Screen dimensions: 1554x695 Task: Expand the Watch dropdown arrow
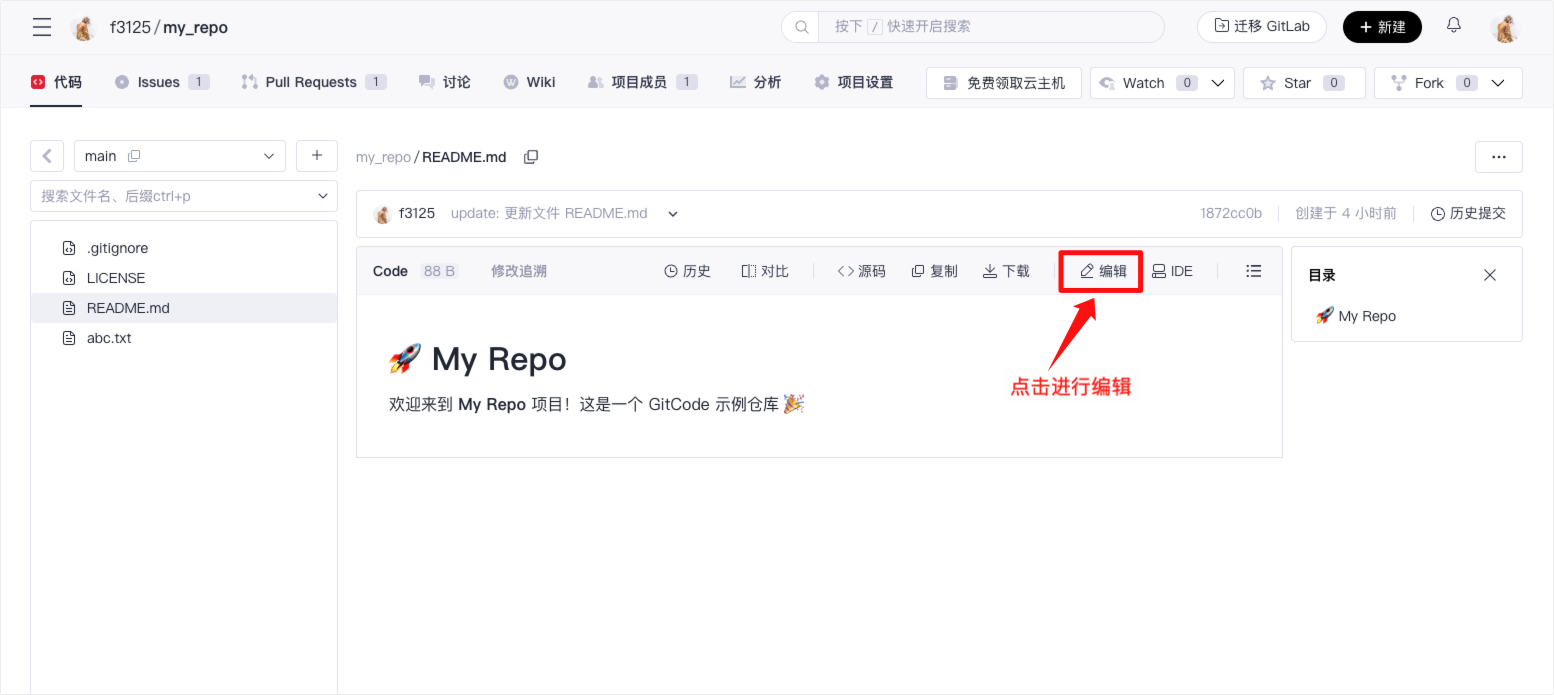(x=1218, y=83)
